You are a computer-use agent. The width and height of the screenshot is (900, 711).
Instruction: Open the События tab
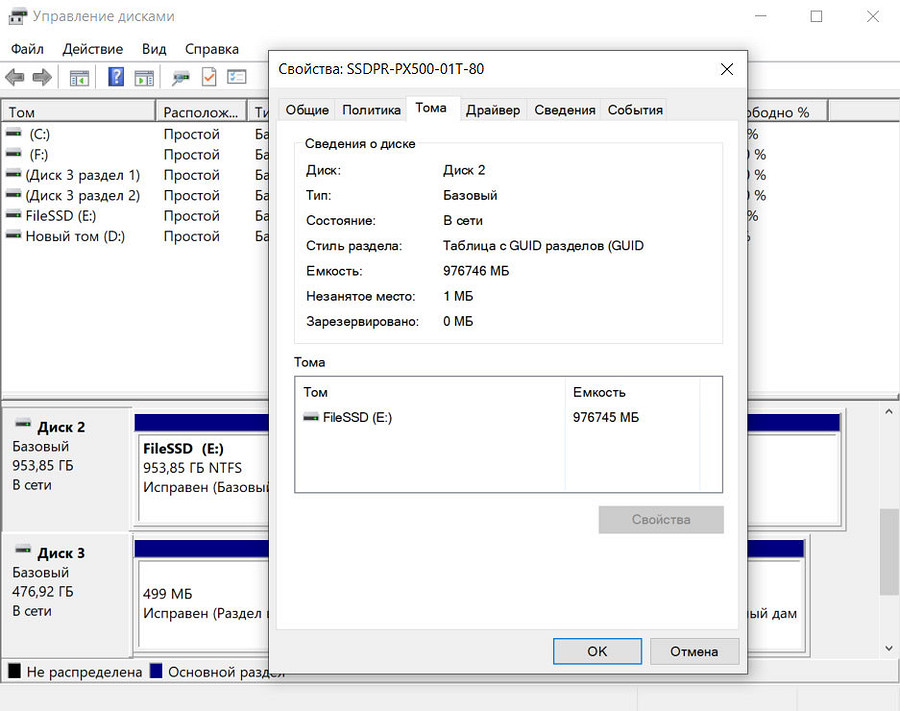[635, 110]
